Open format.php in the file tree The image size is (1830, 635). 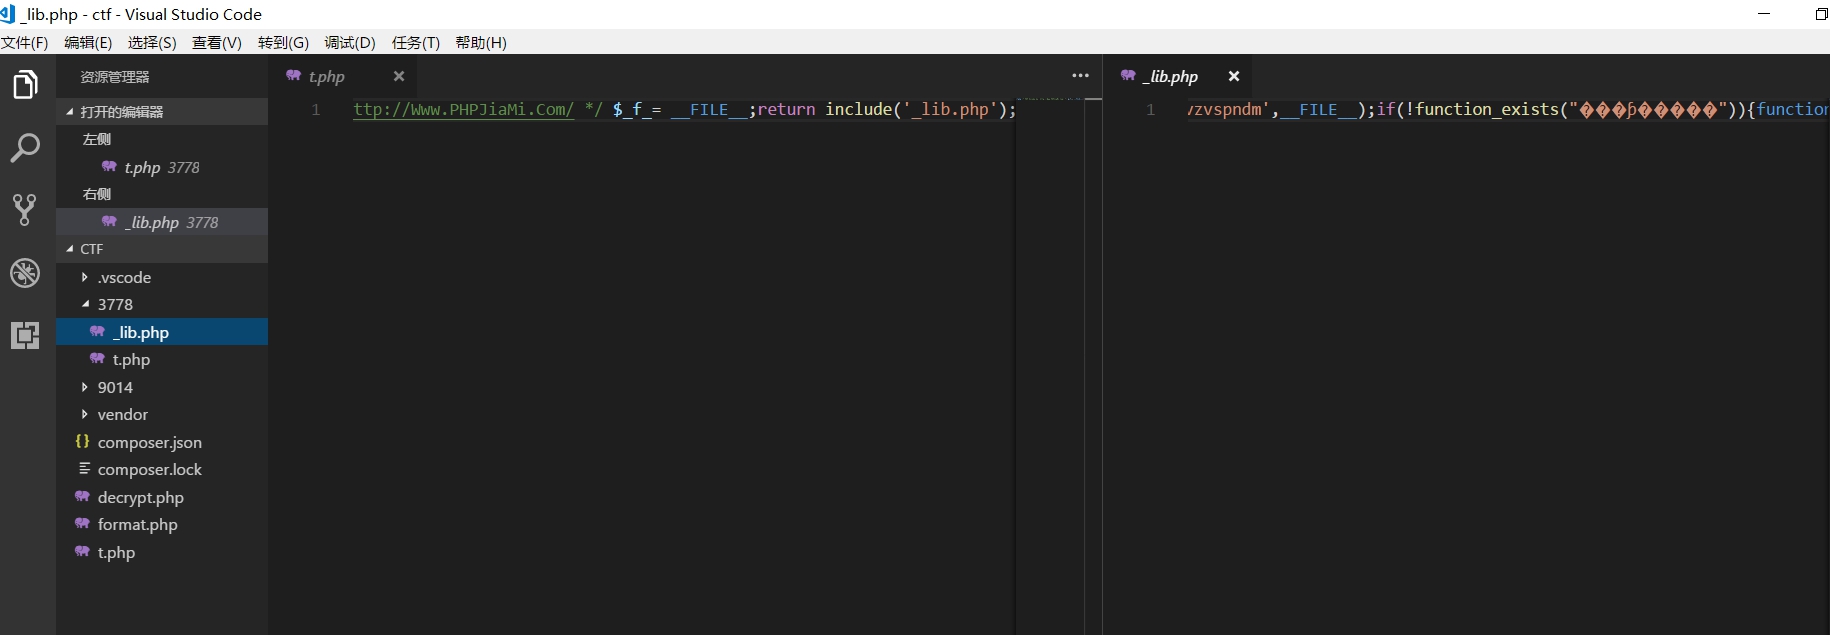click(162, 524)
